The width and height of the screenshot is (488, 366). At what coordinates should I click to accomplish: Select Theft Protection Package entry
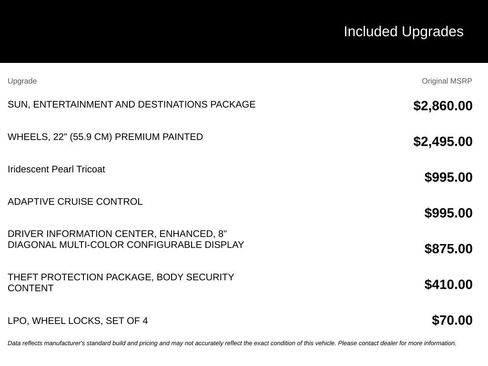121,282
